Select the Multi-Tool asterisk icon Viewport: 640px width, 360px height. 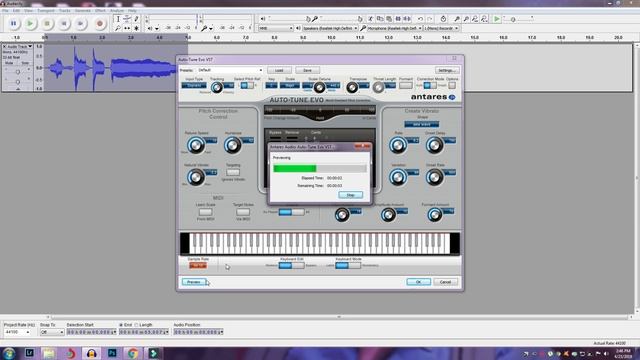click(x=136, y=28)
